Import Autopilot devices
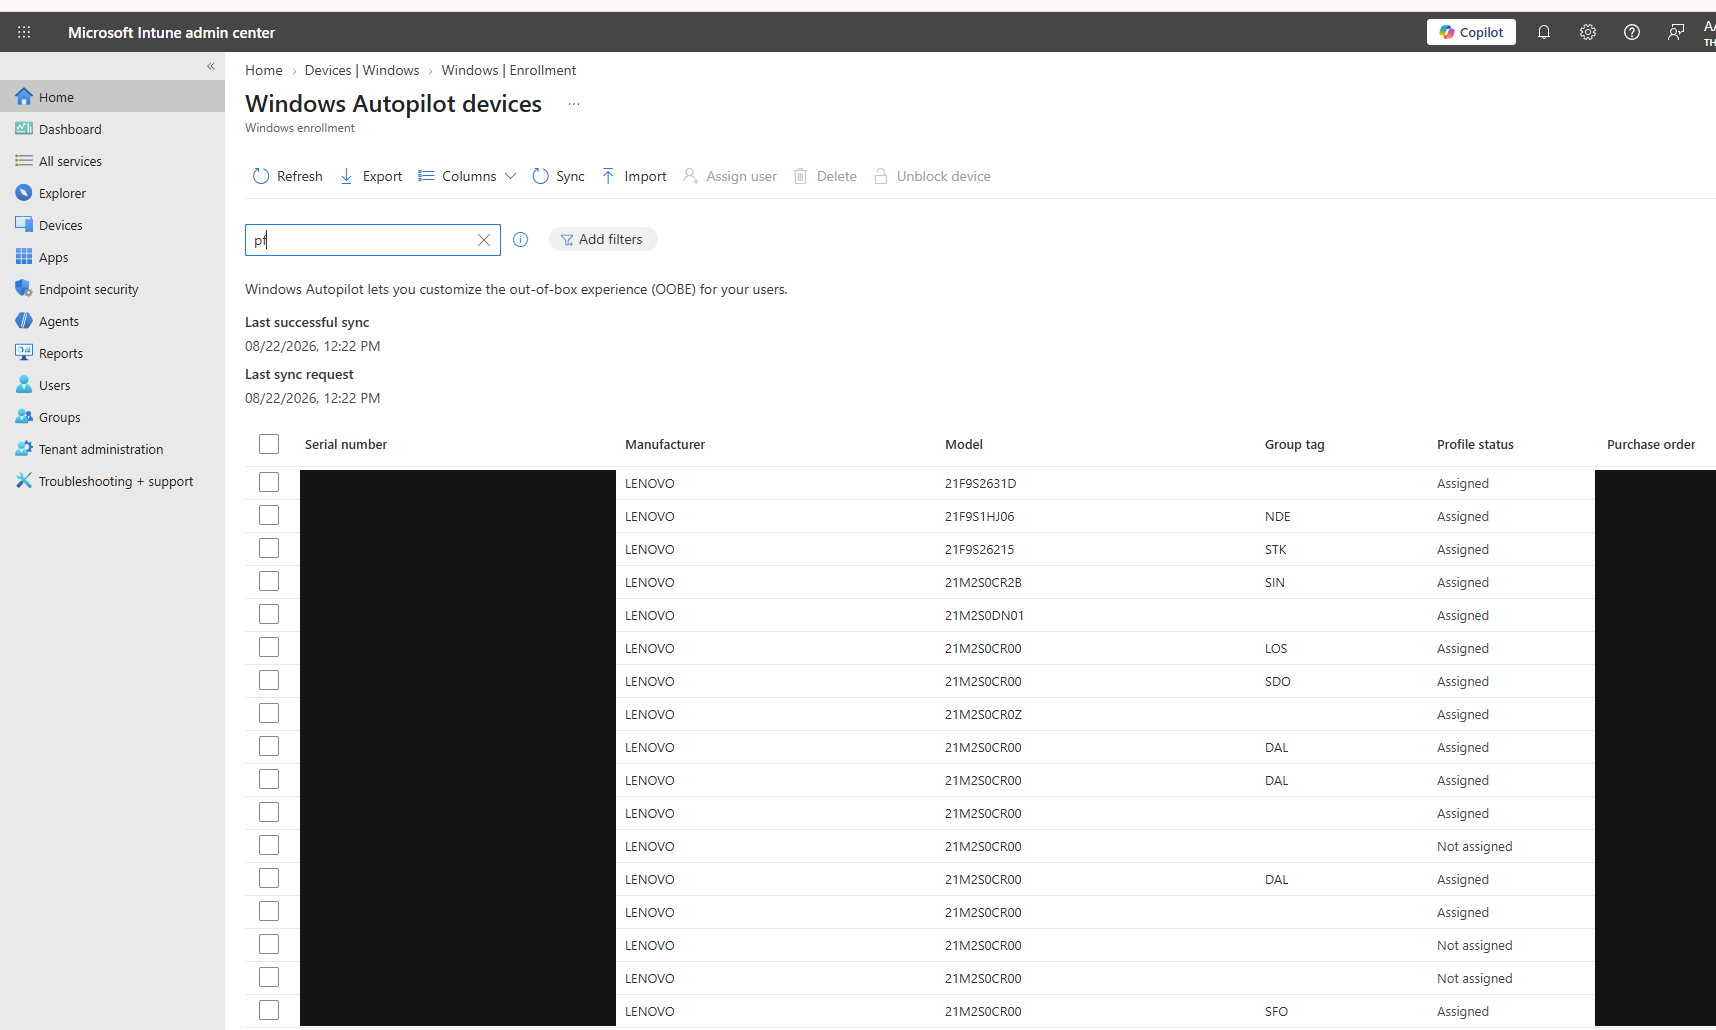 click(634, 176)
